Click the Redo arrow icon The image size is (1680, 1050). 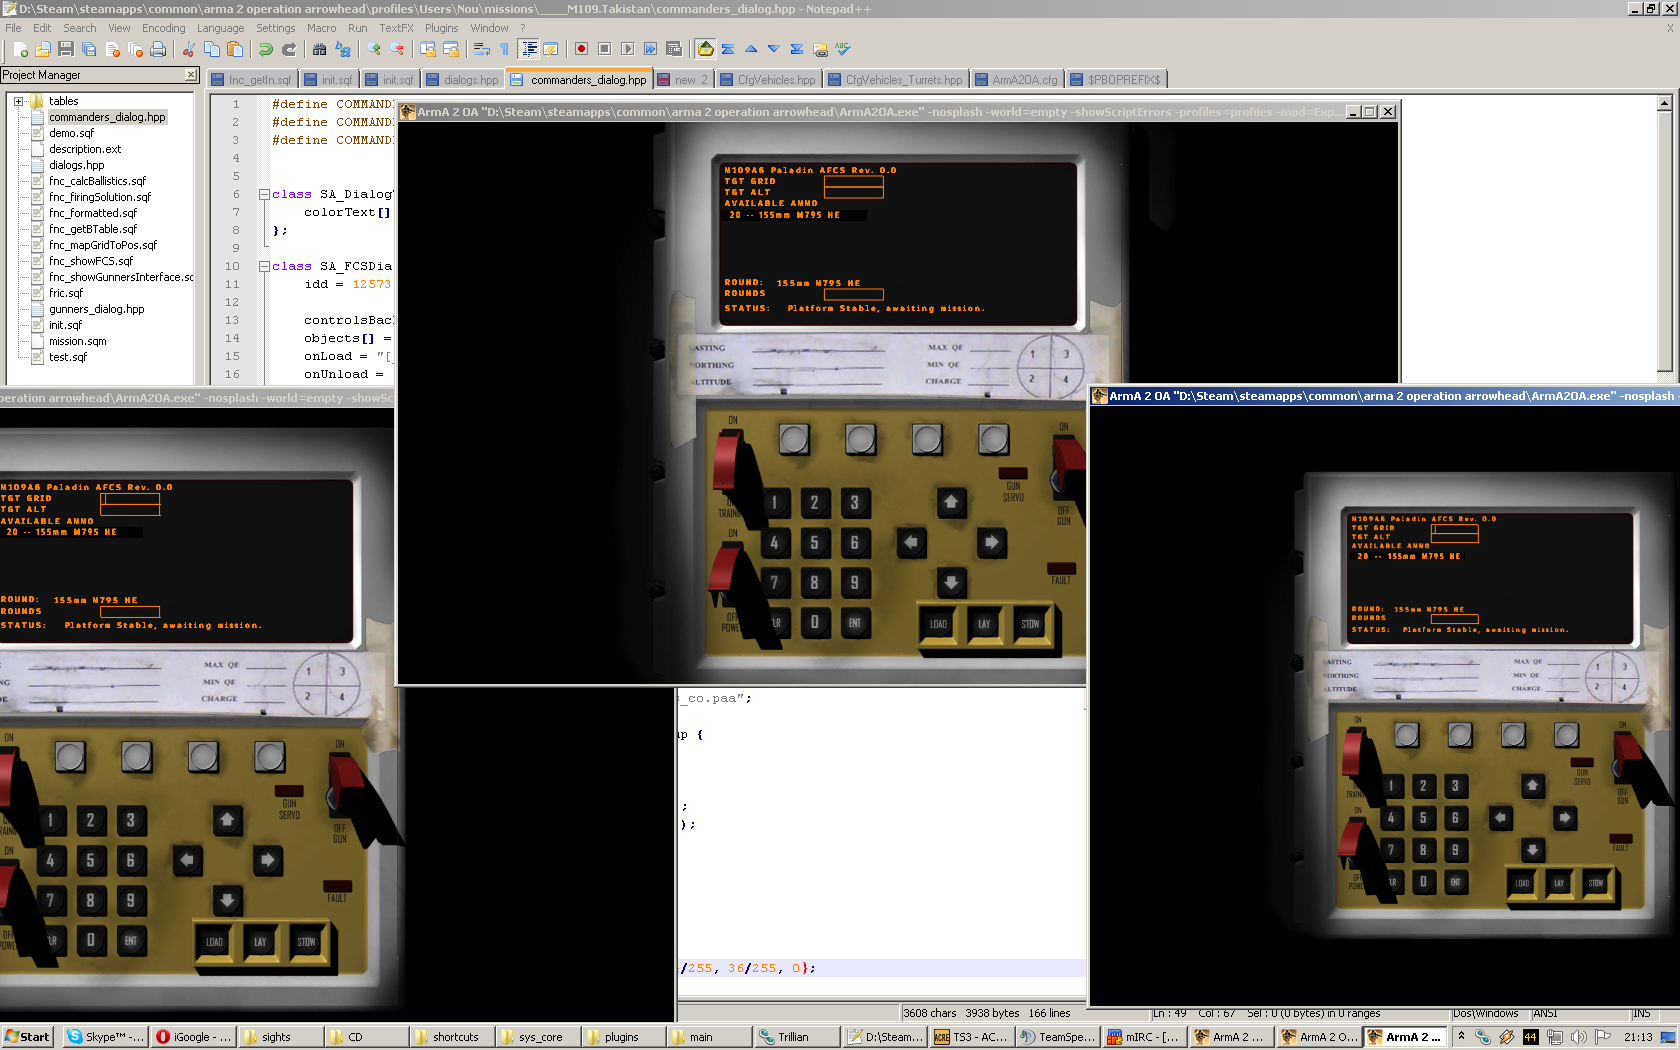[x=288, y=49]
